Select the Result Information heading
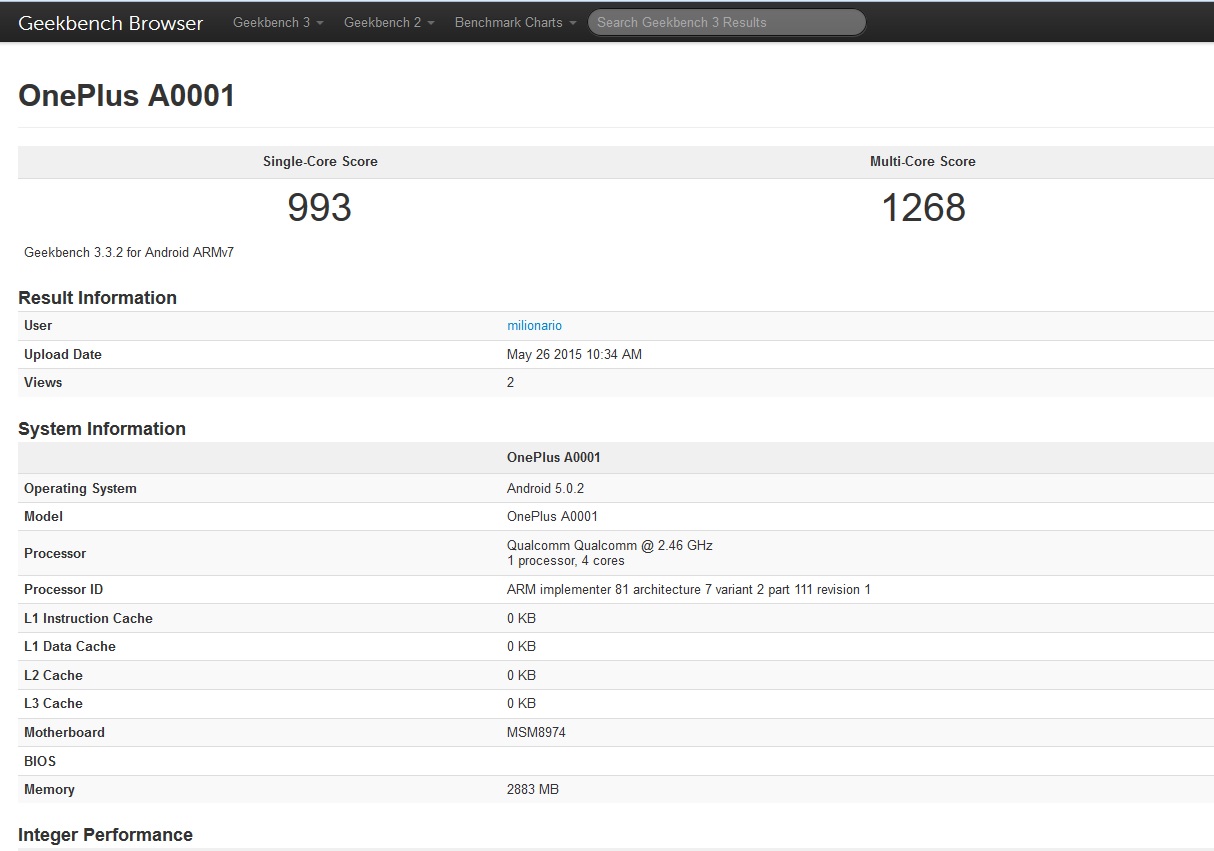This screenshot has width=1214, height=851. click(98, 298)
